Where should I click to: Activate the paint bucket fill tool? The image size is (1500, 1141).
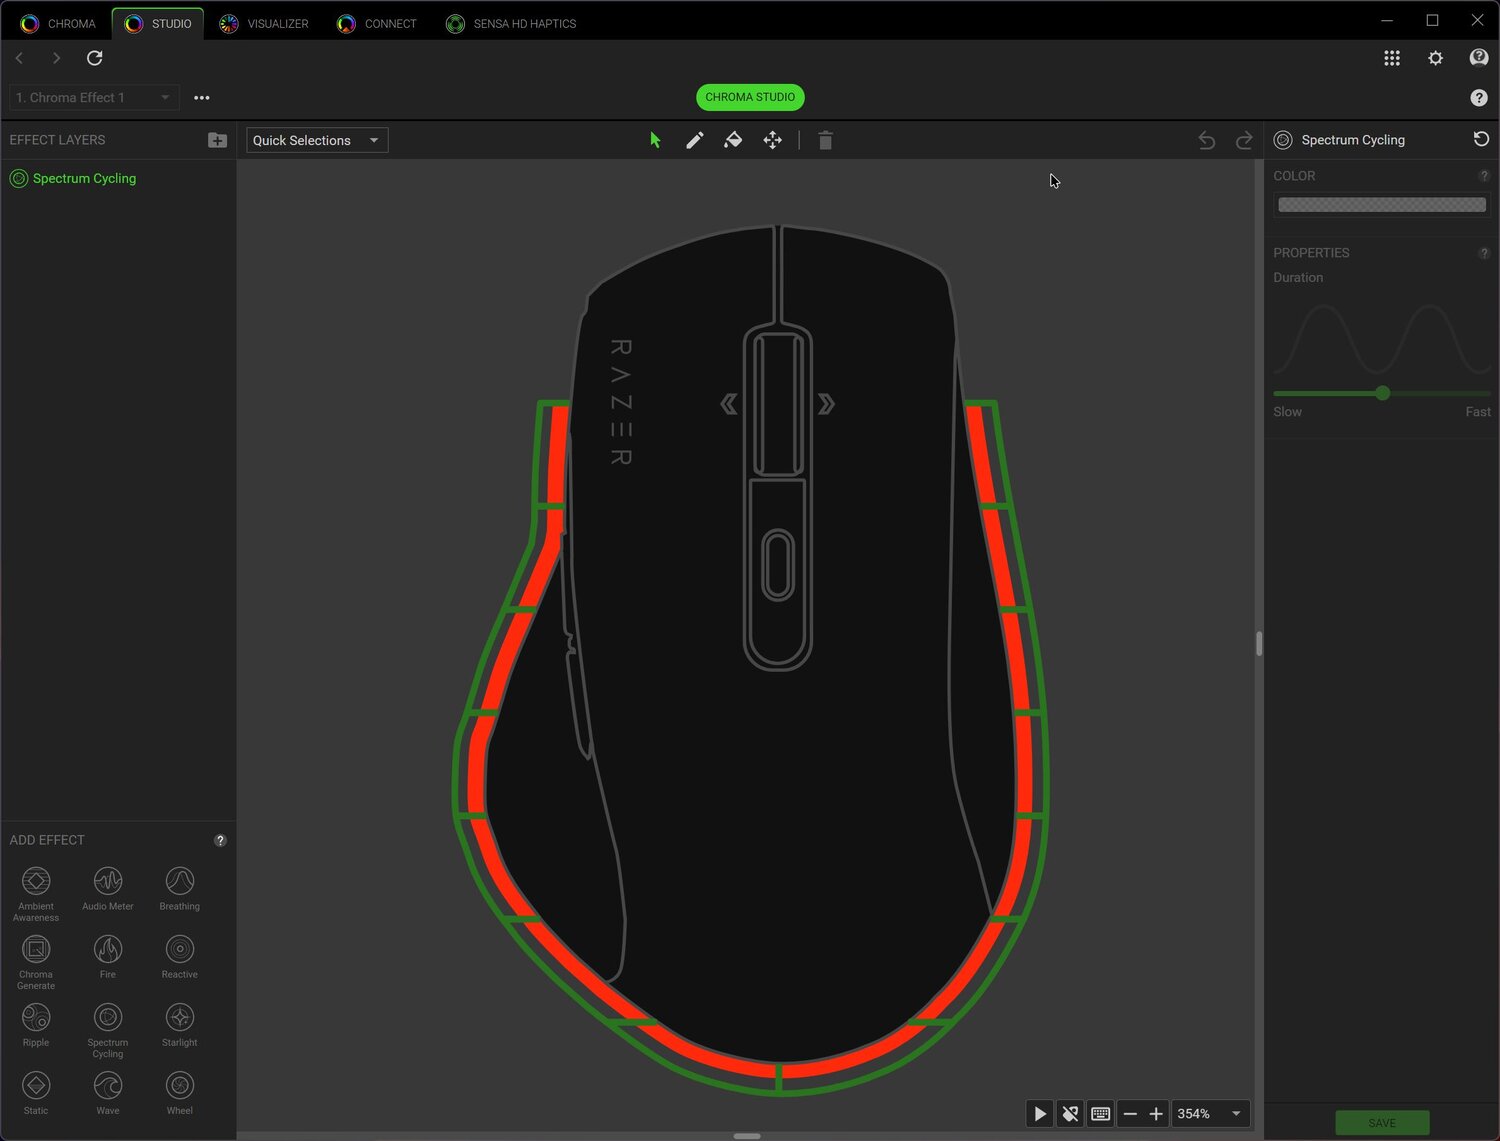(733, 140)
